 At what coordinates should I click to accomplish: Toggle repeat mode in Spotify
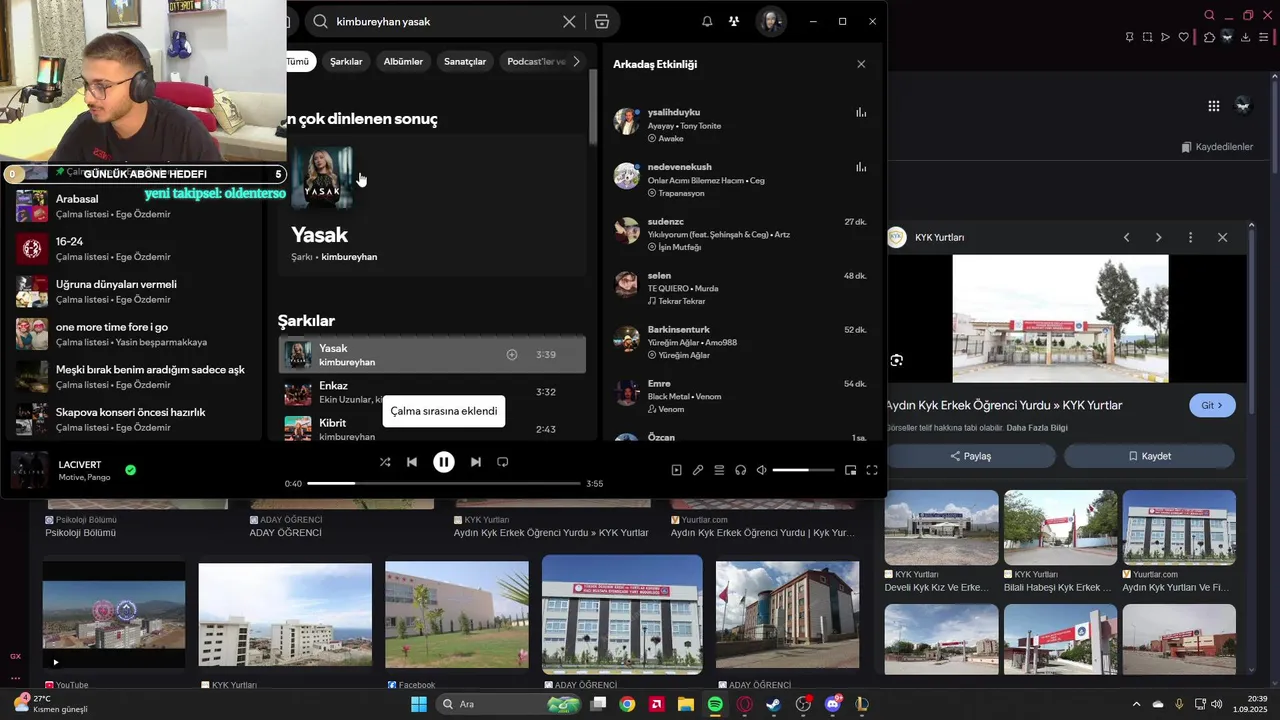503,462
